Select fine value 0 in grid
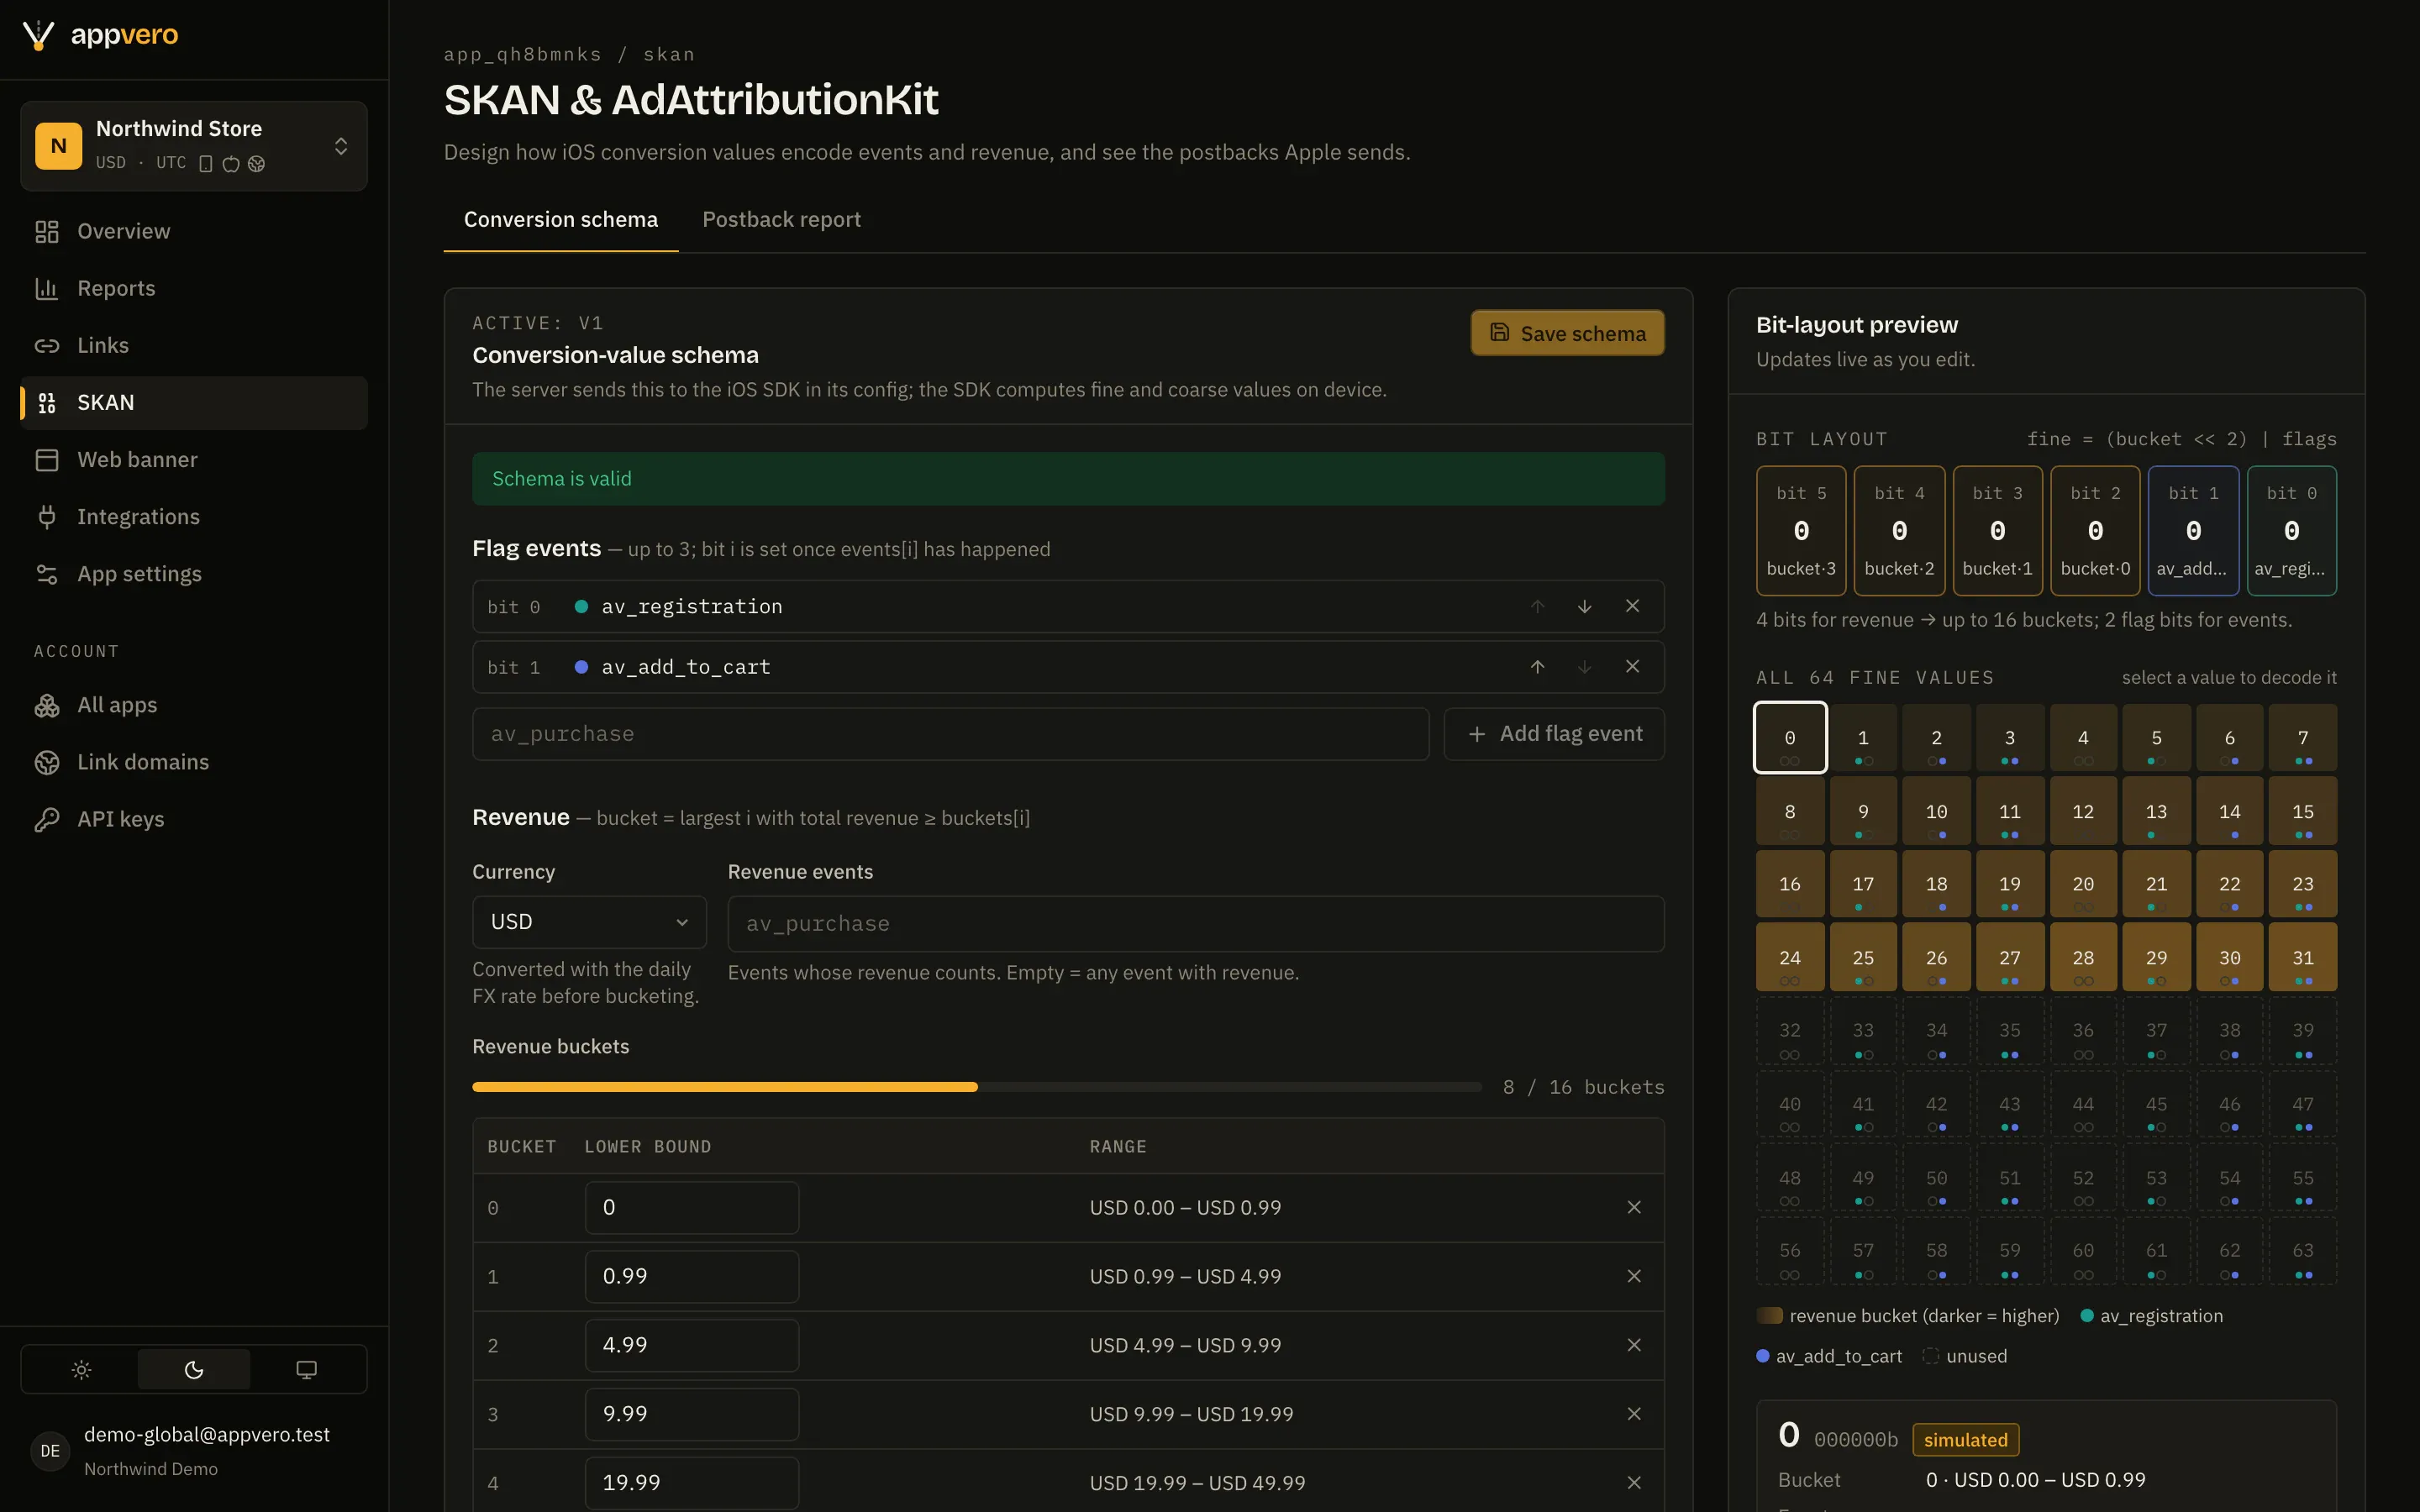2420x1512 pixels. (x=1789, y=738)
